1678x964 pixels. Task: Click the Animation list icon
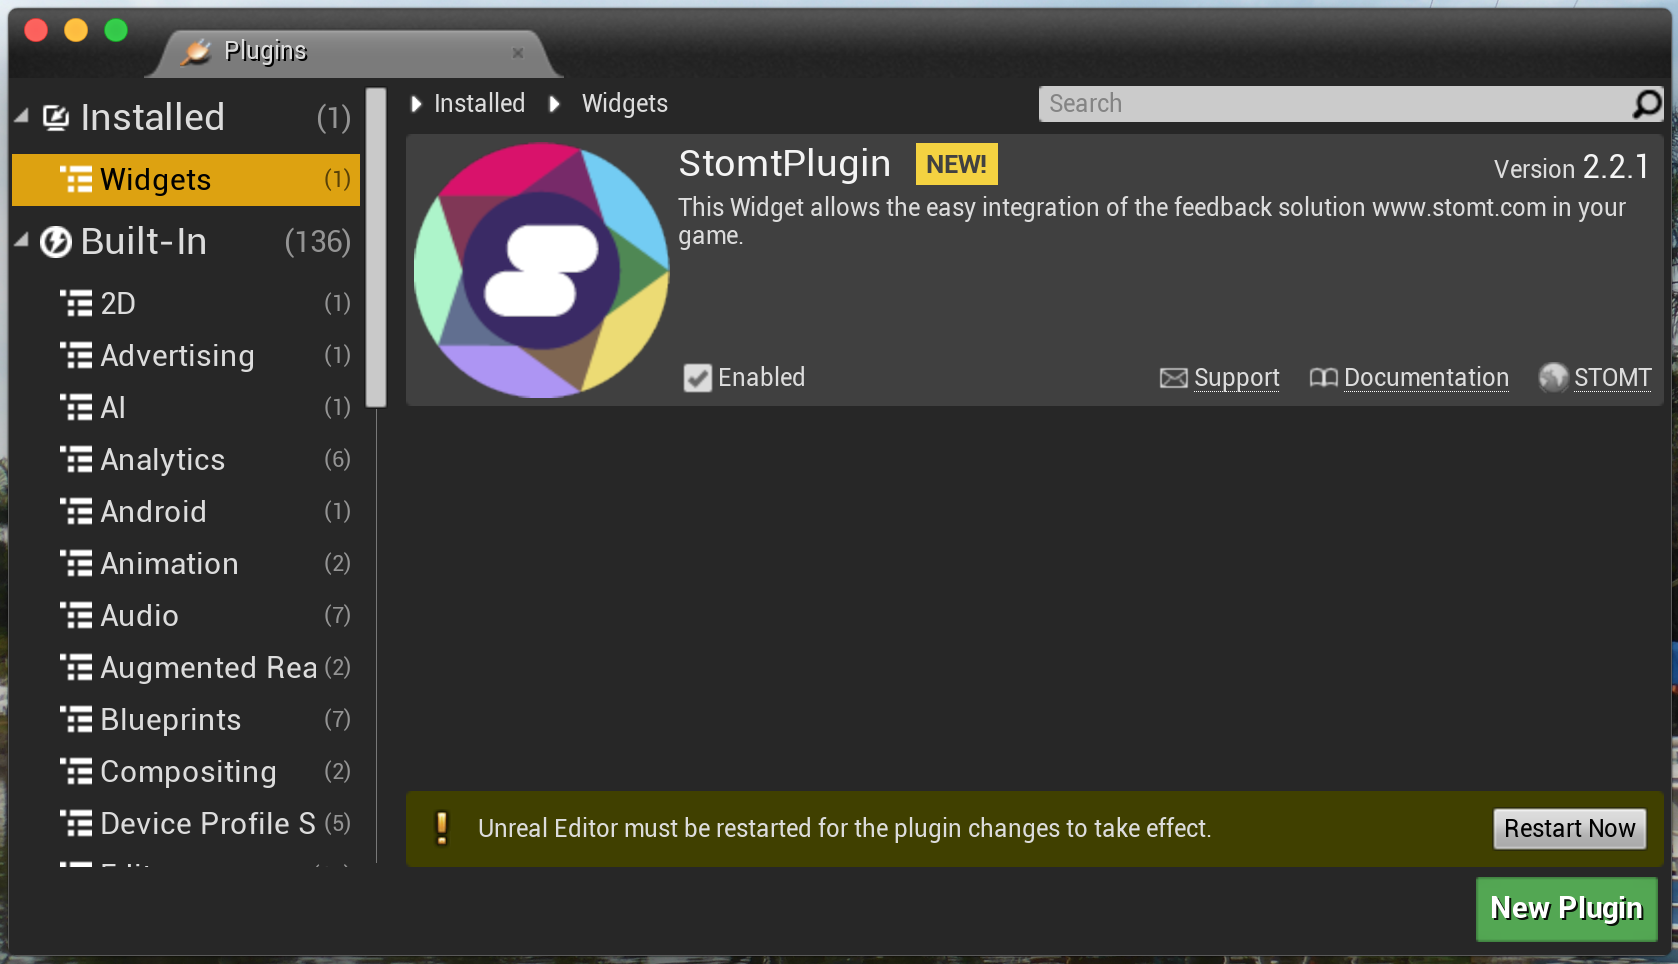point(76,564)
